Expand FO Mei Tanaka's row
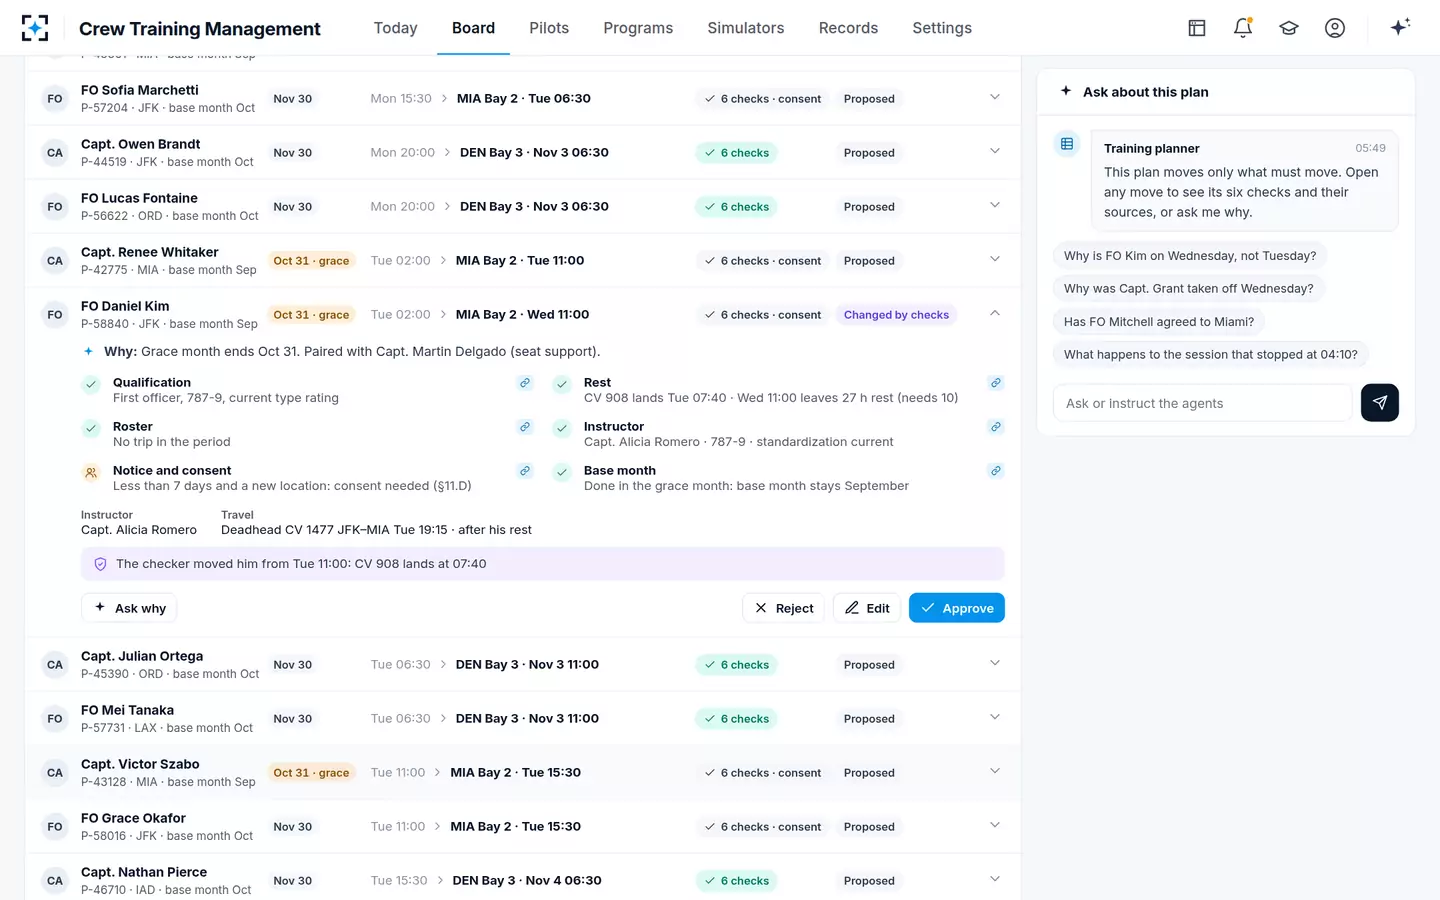This screenshot has height=900, width=1440. tap(995, 717)
